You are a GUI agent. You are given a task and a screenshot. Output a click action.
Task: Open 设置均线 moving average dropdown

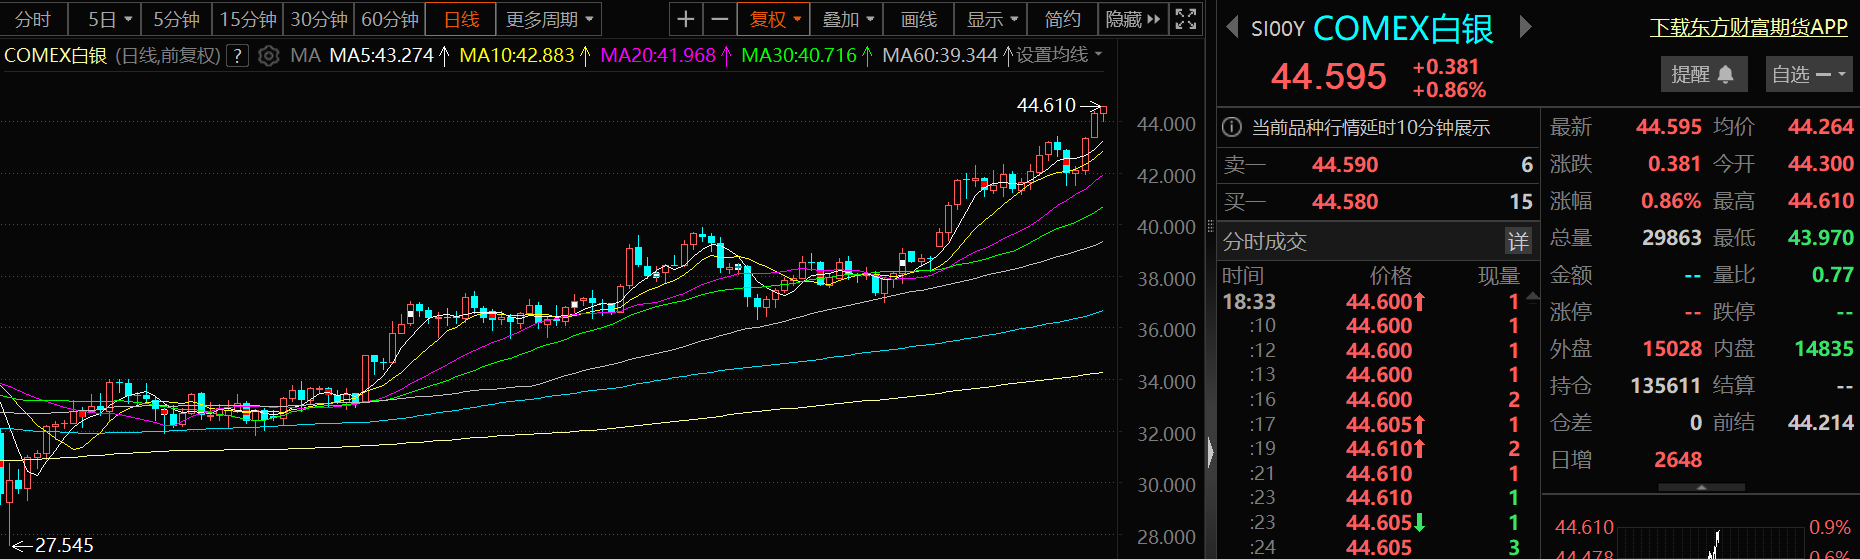[x=1059, y=55]
